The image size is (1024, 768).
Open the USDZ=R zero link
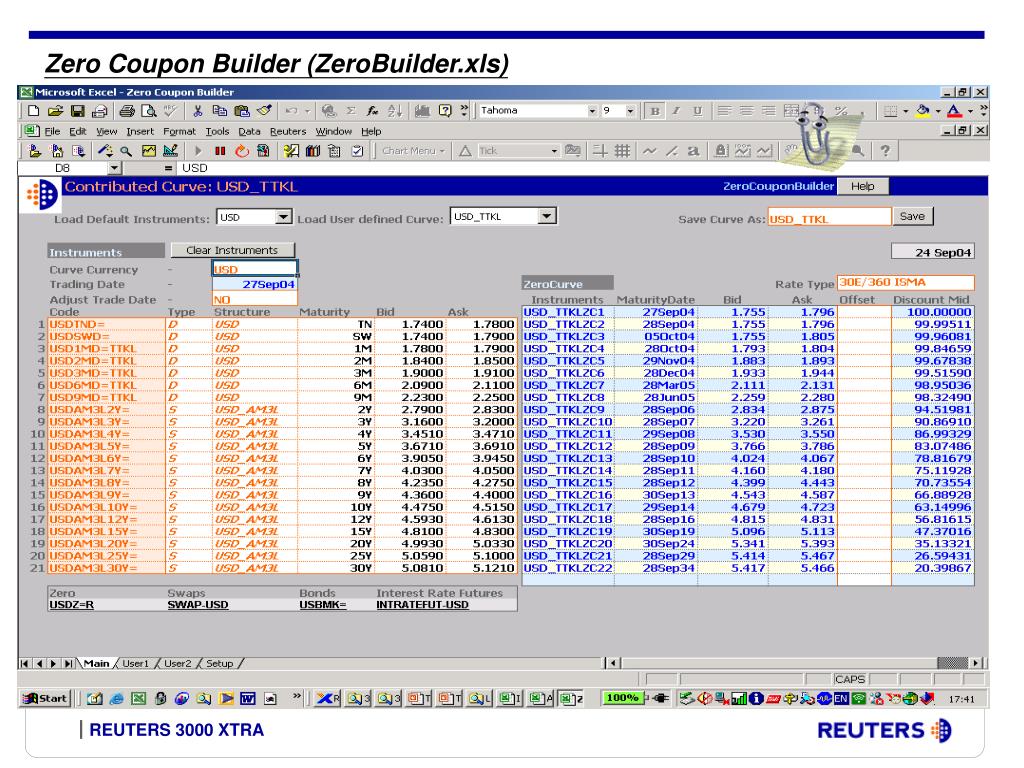pos(72,605)
